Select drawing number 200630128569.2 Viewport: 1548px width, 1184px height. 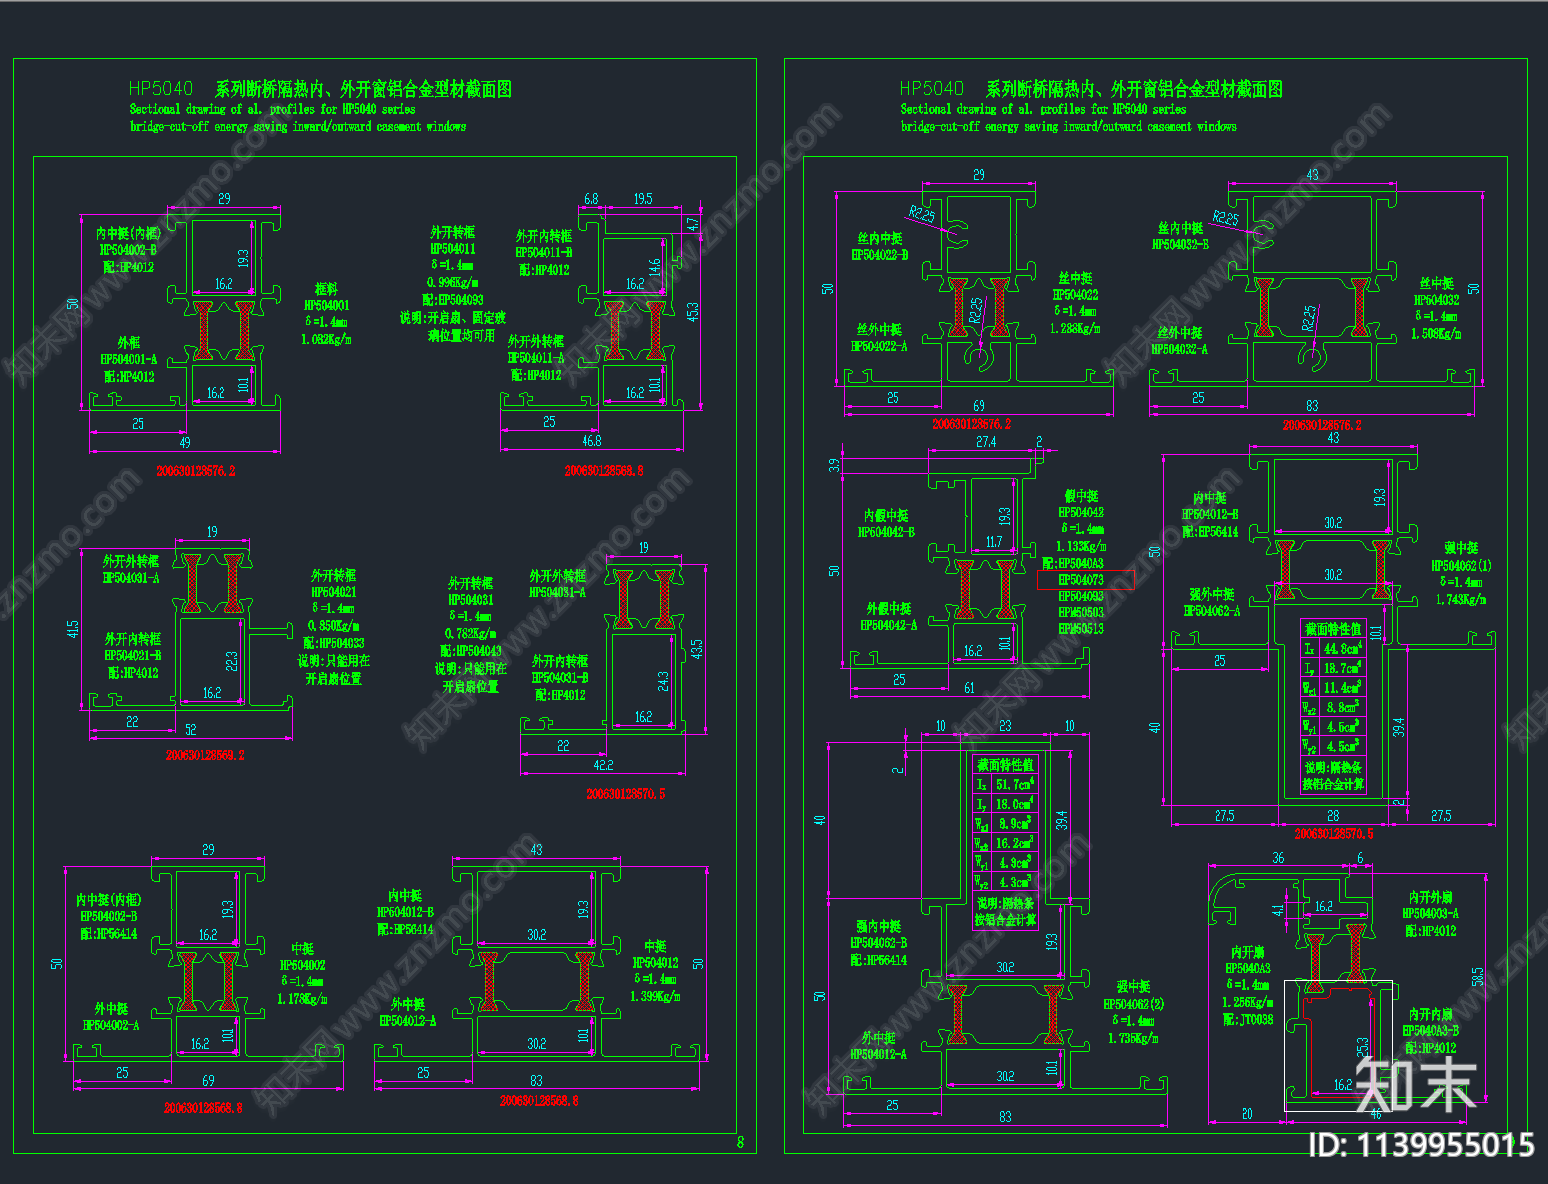tap(205, 755)
